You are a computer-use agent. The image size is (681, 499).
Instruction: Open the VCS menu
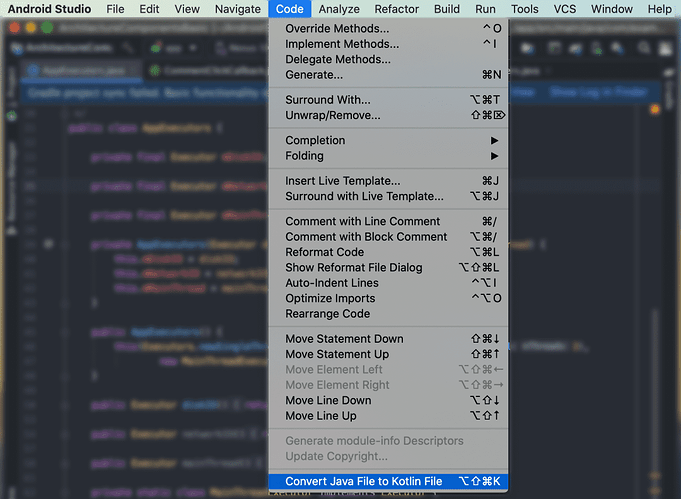click(565, 9)
